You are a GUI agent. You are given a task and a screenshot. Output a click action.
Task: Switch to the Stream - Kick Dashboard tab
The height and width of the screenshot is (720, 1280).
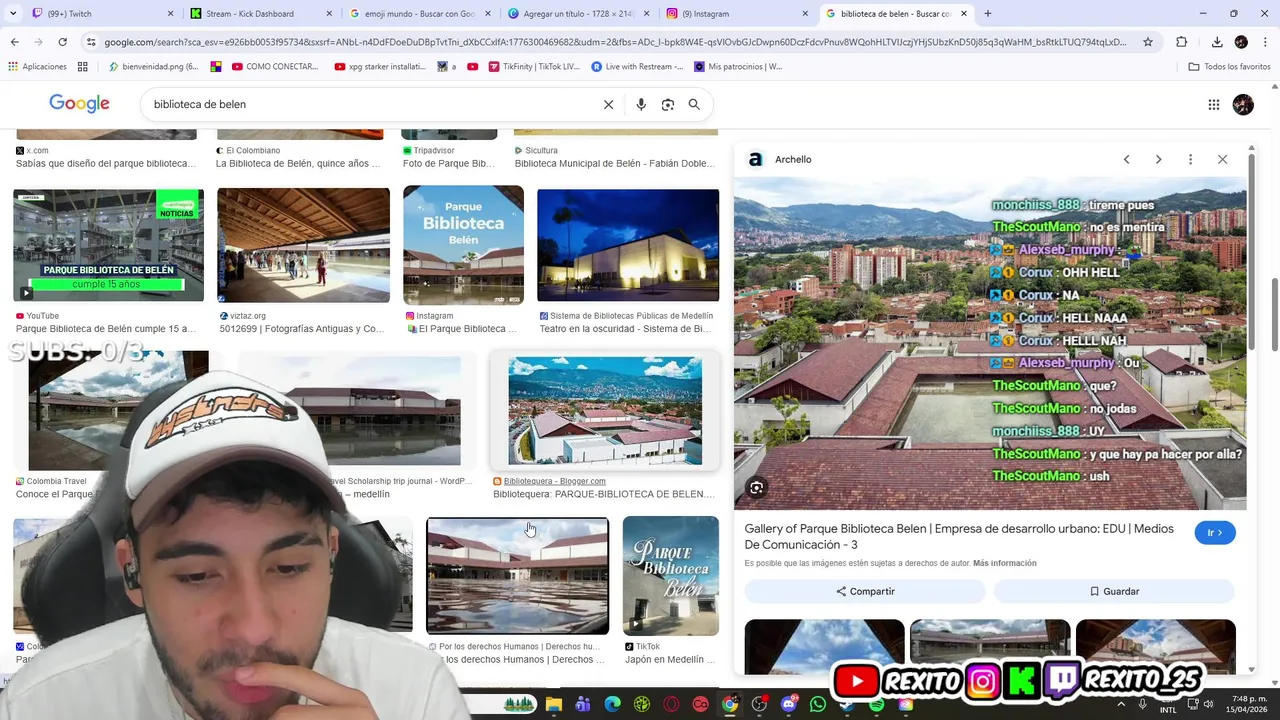point(260,13)
